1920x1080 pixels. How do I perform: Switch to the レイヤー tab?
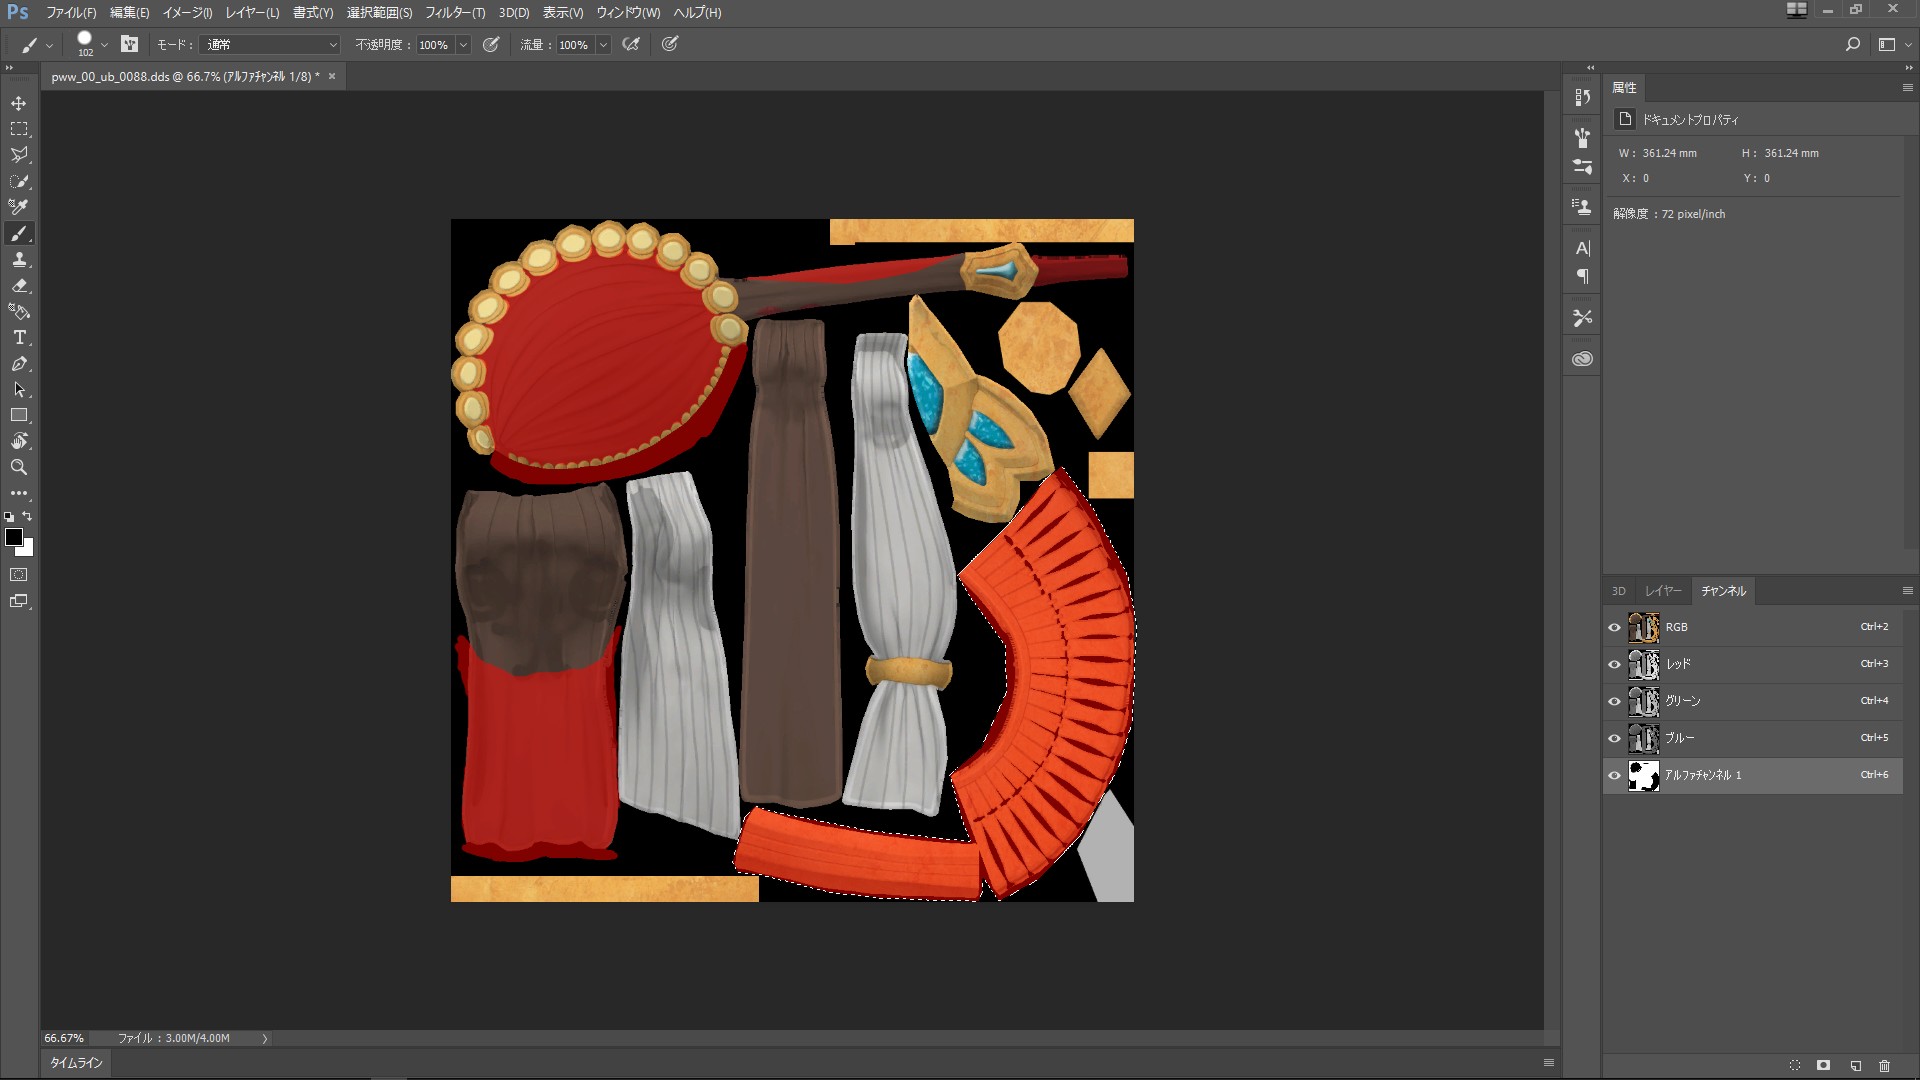coord(1663,591)
